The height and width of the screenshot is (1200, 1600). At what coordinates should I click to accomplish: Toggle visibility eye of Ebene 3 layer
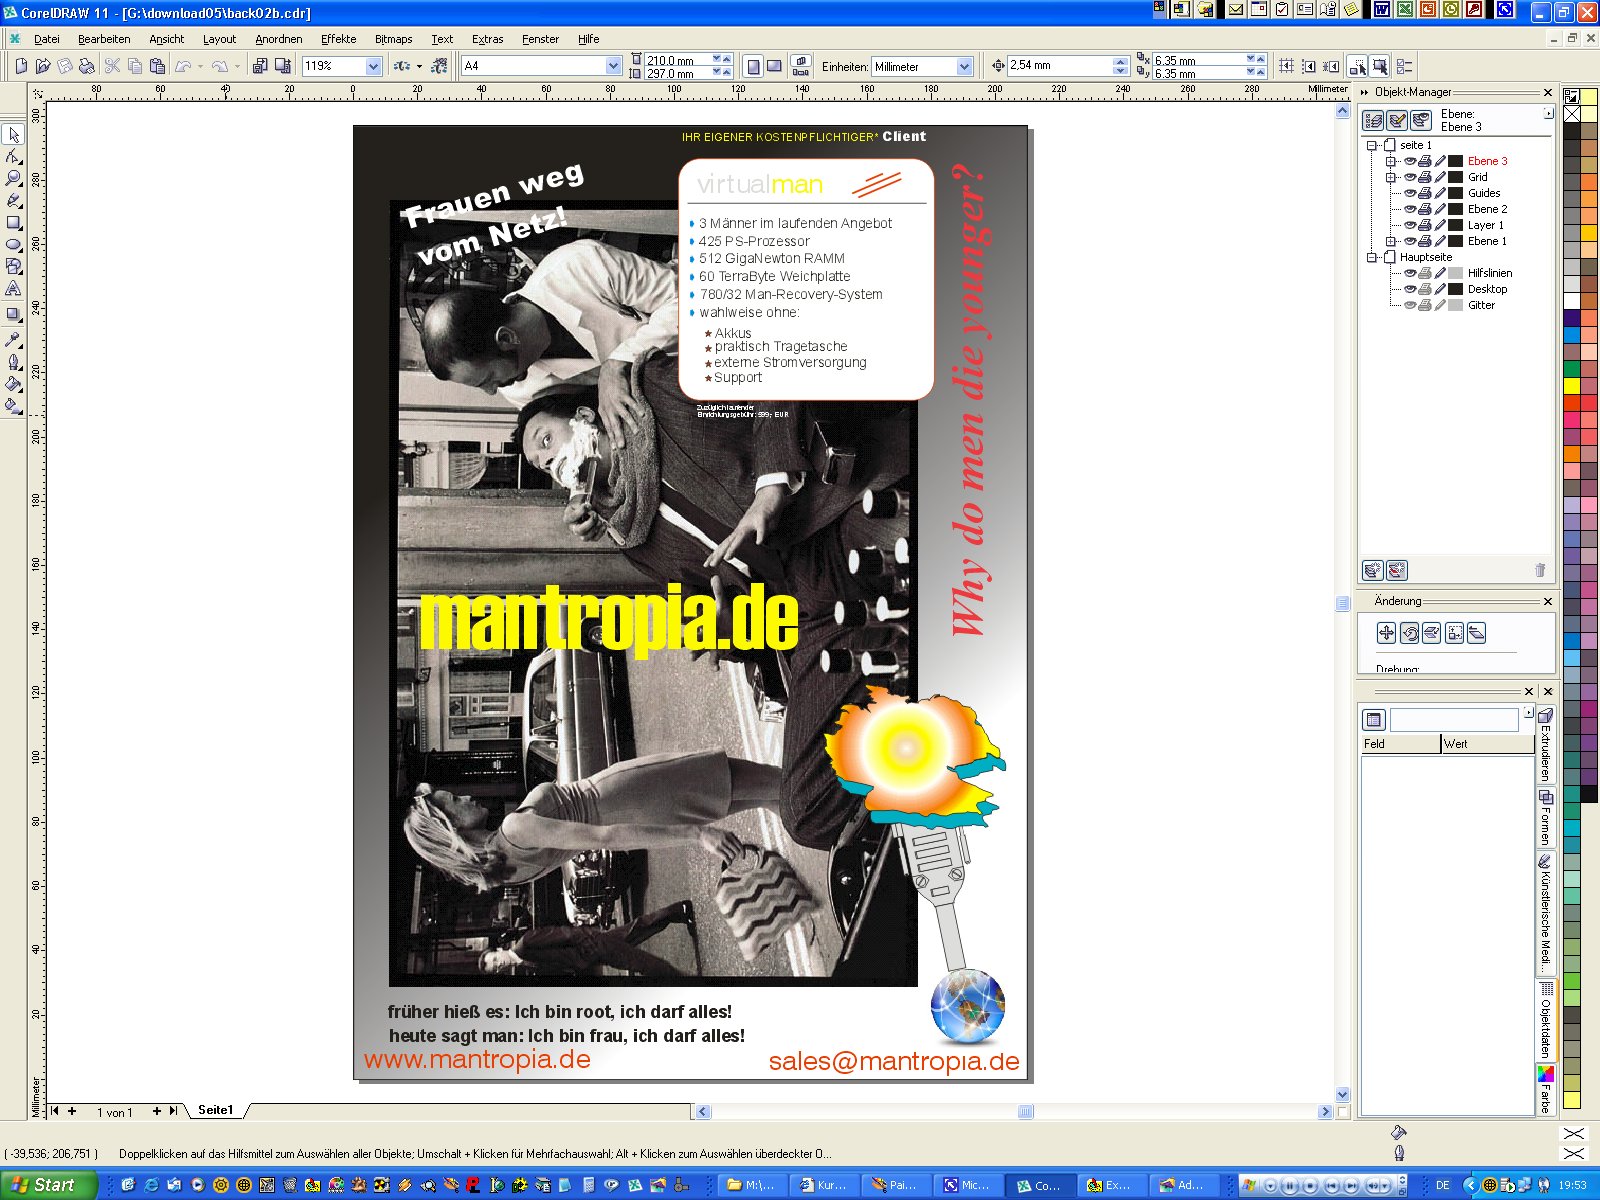1410,161
